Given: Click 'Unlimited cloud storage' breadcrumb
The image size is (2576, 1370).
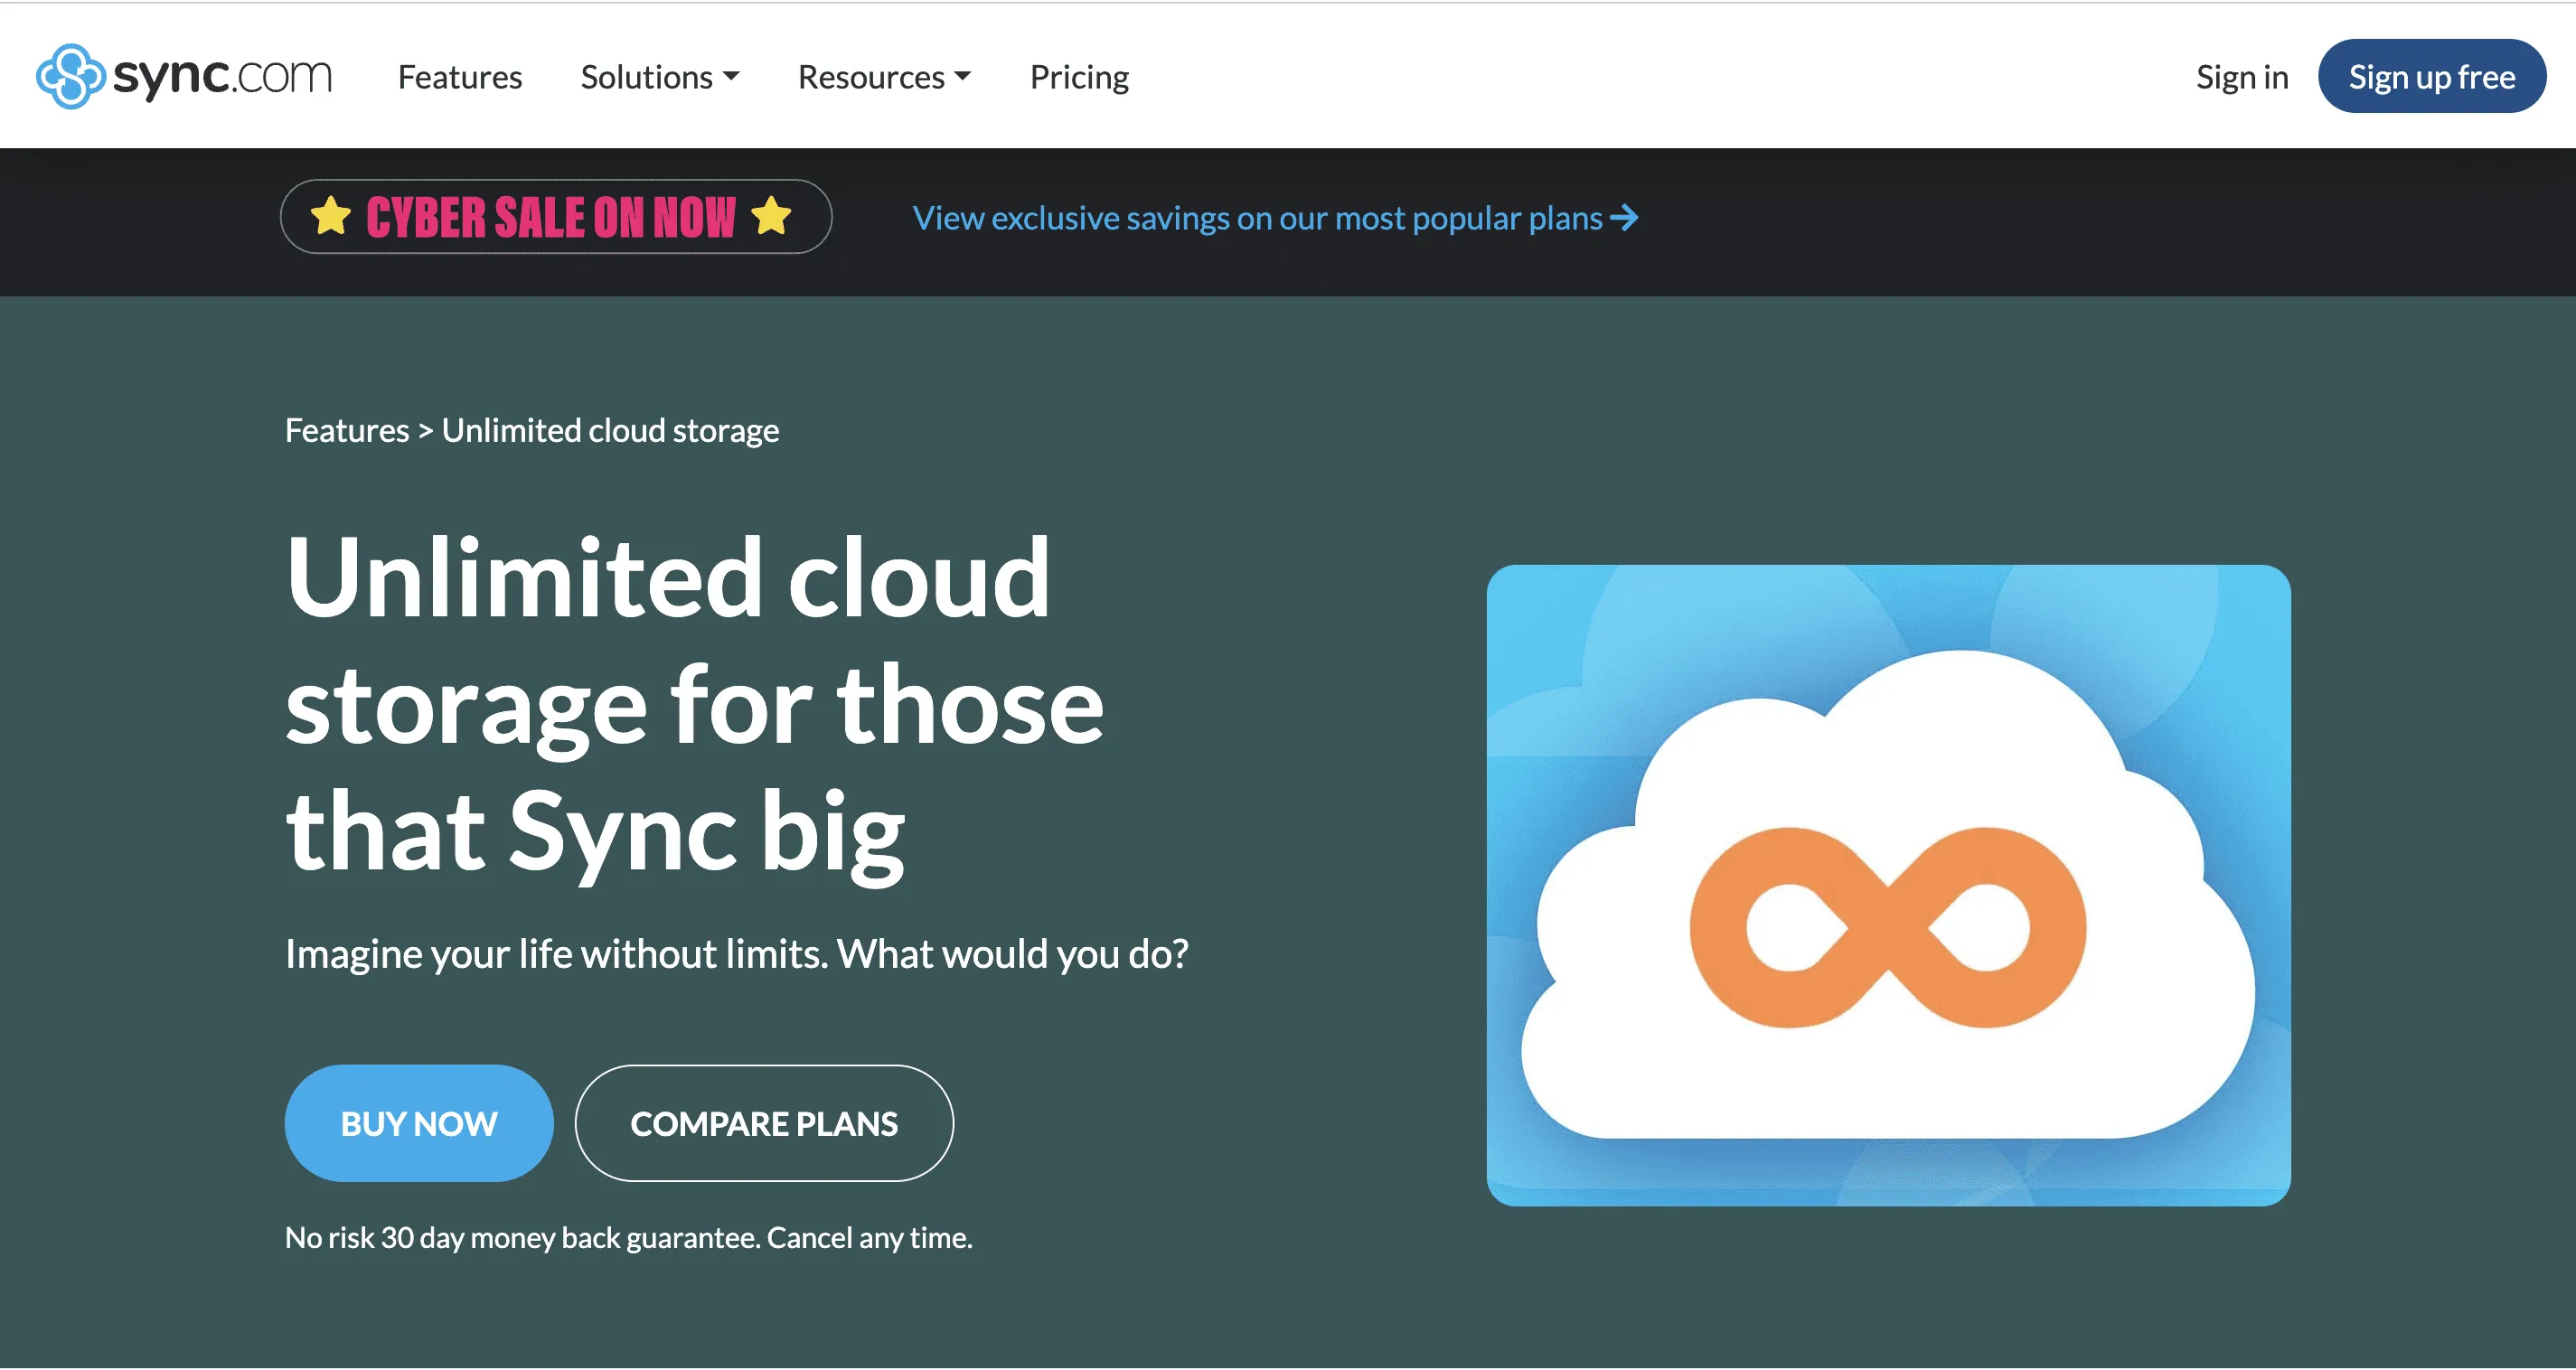Looking at the screenshot, I should click(610, 429).
